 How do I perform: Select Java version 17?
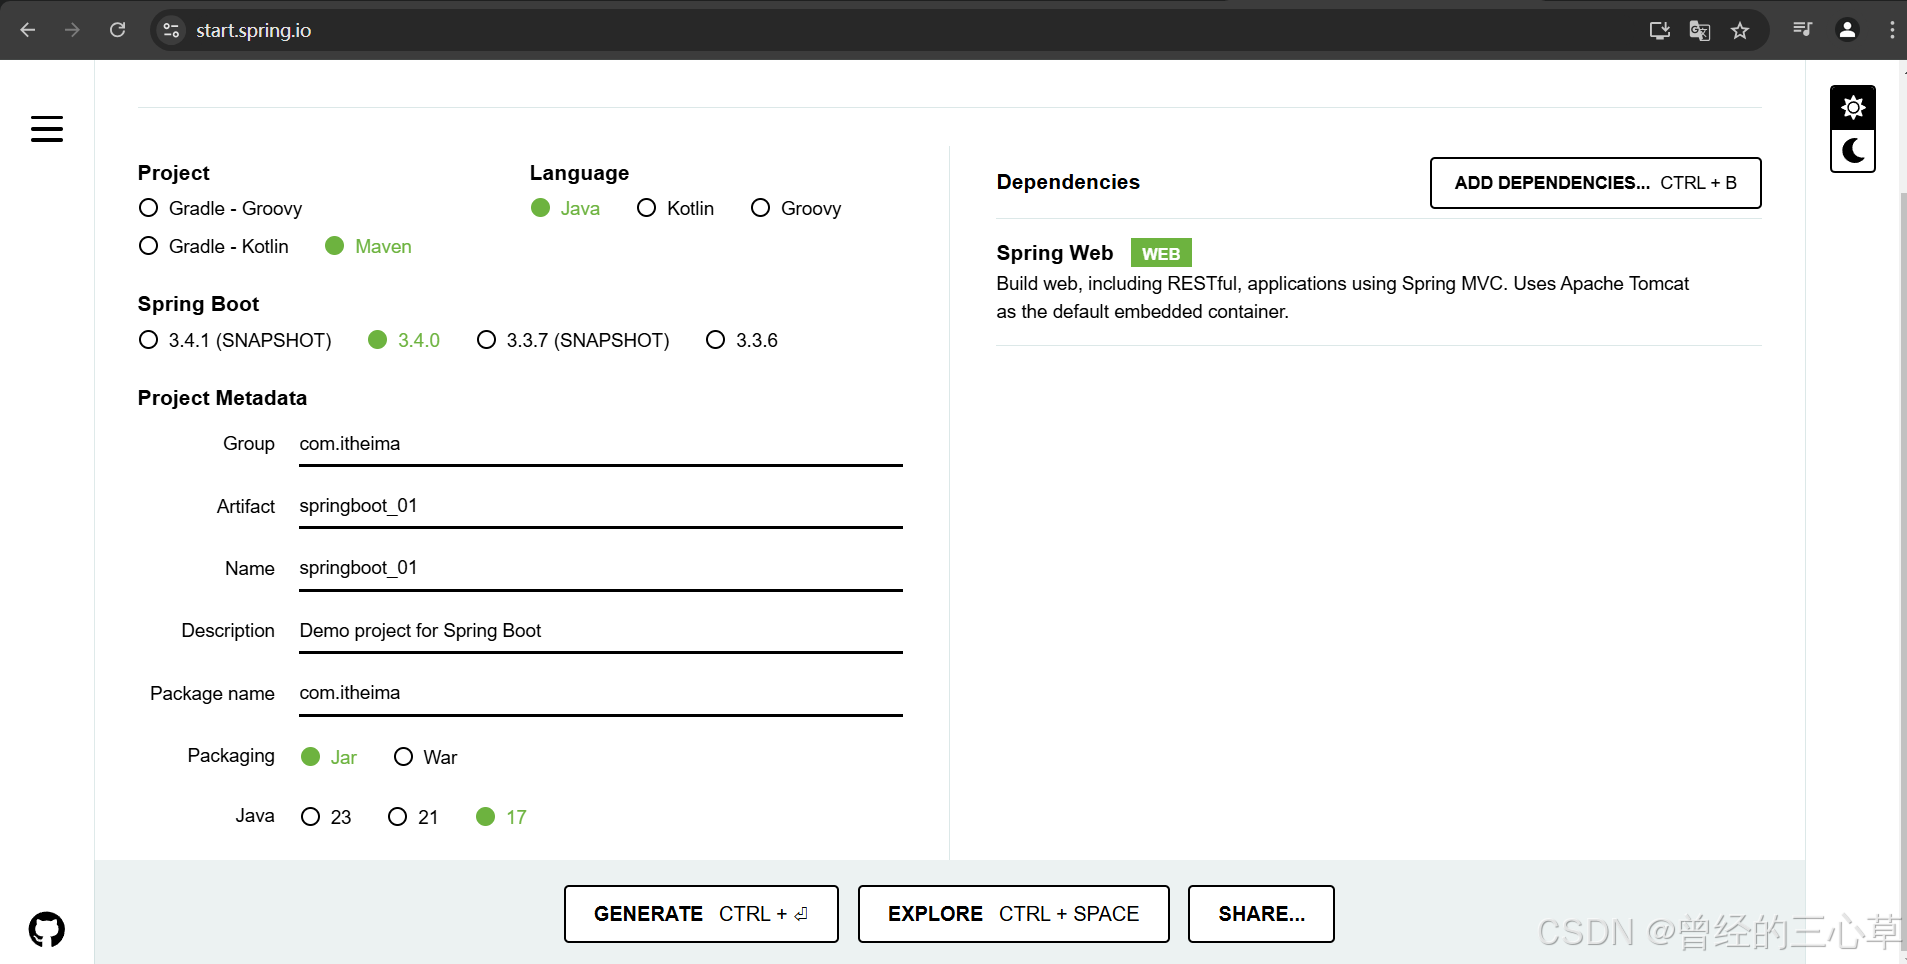coord(501,817)
